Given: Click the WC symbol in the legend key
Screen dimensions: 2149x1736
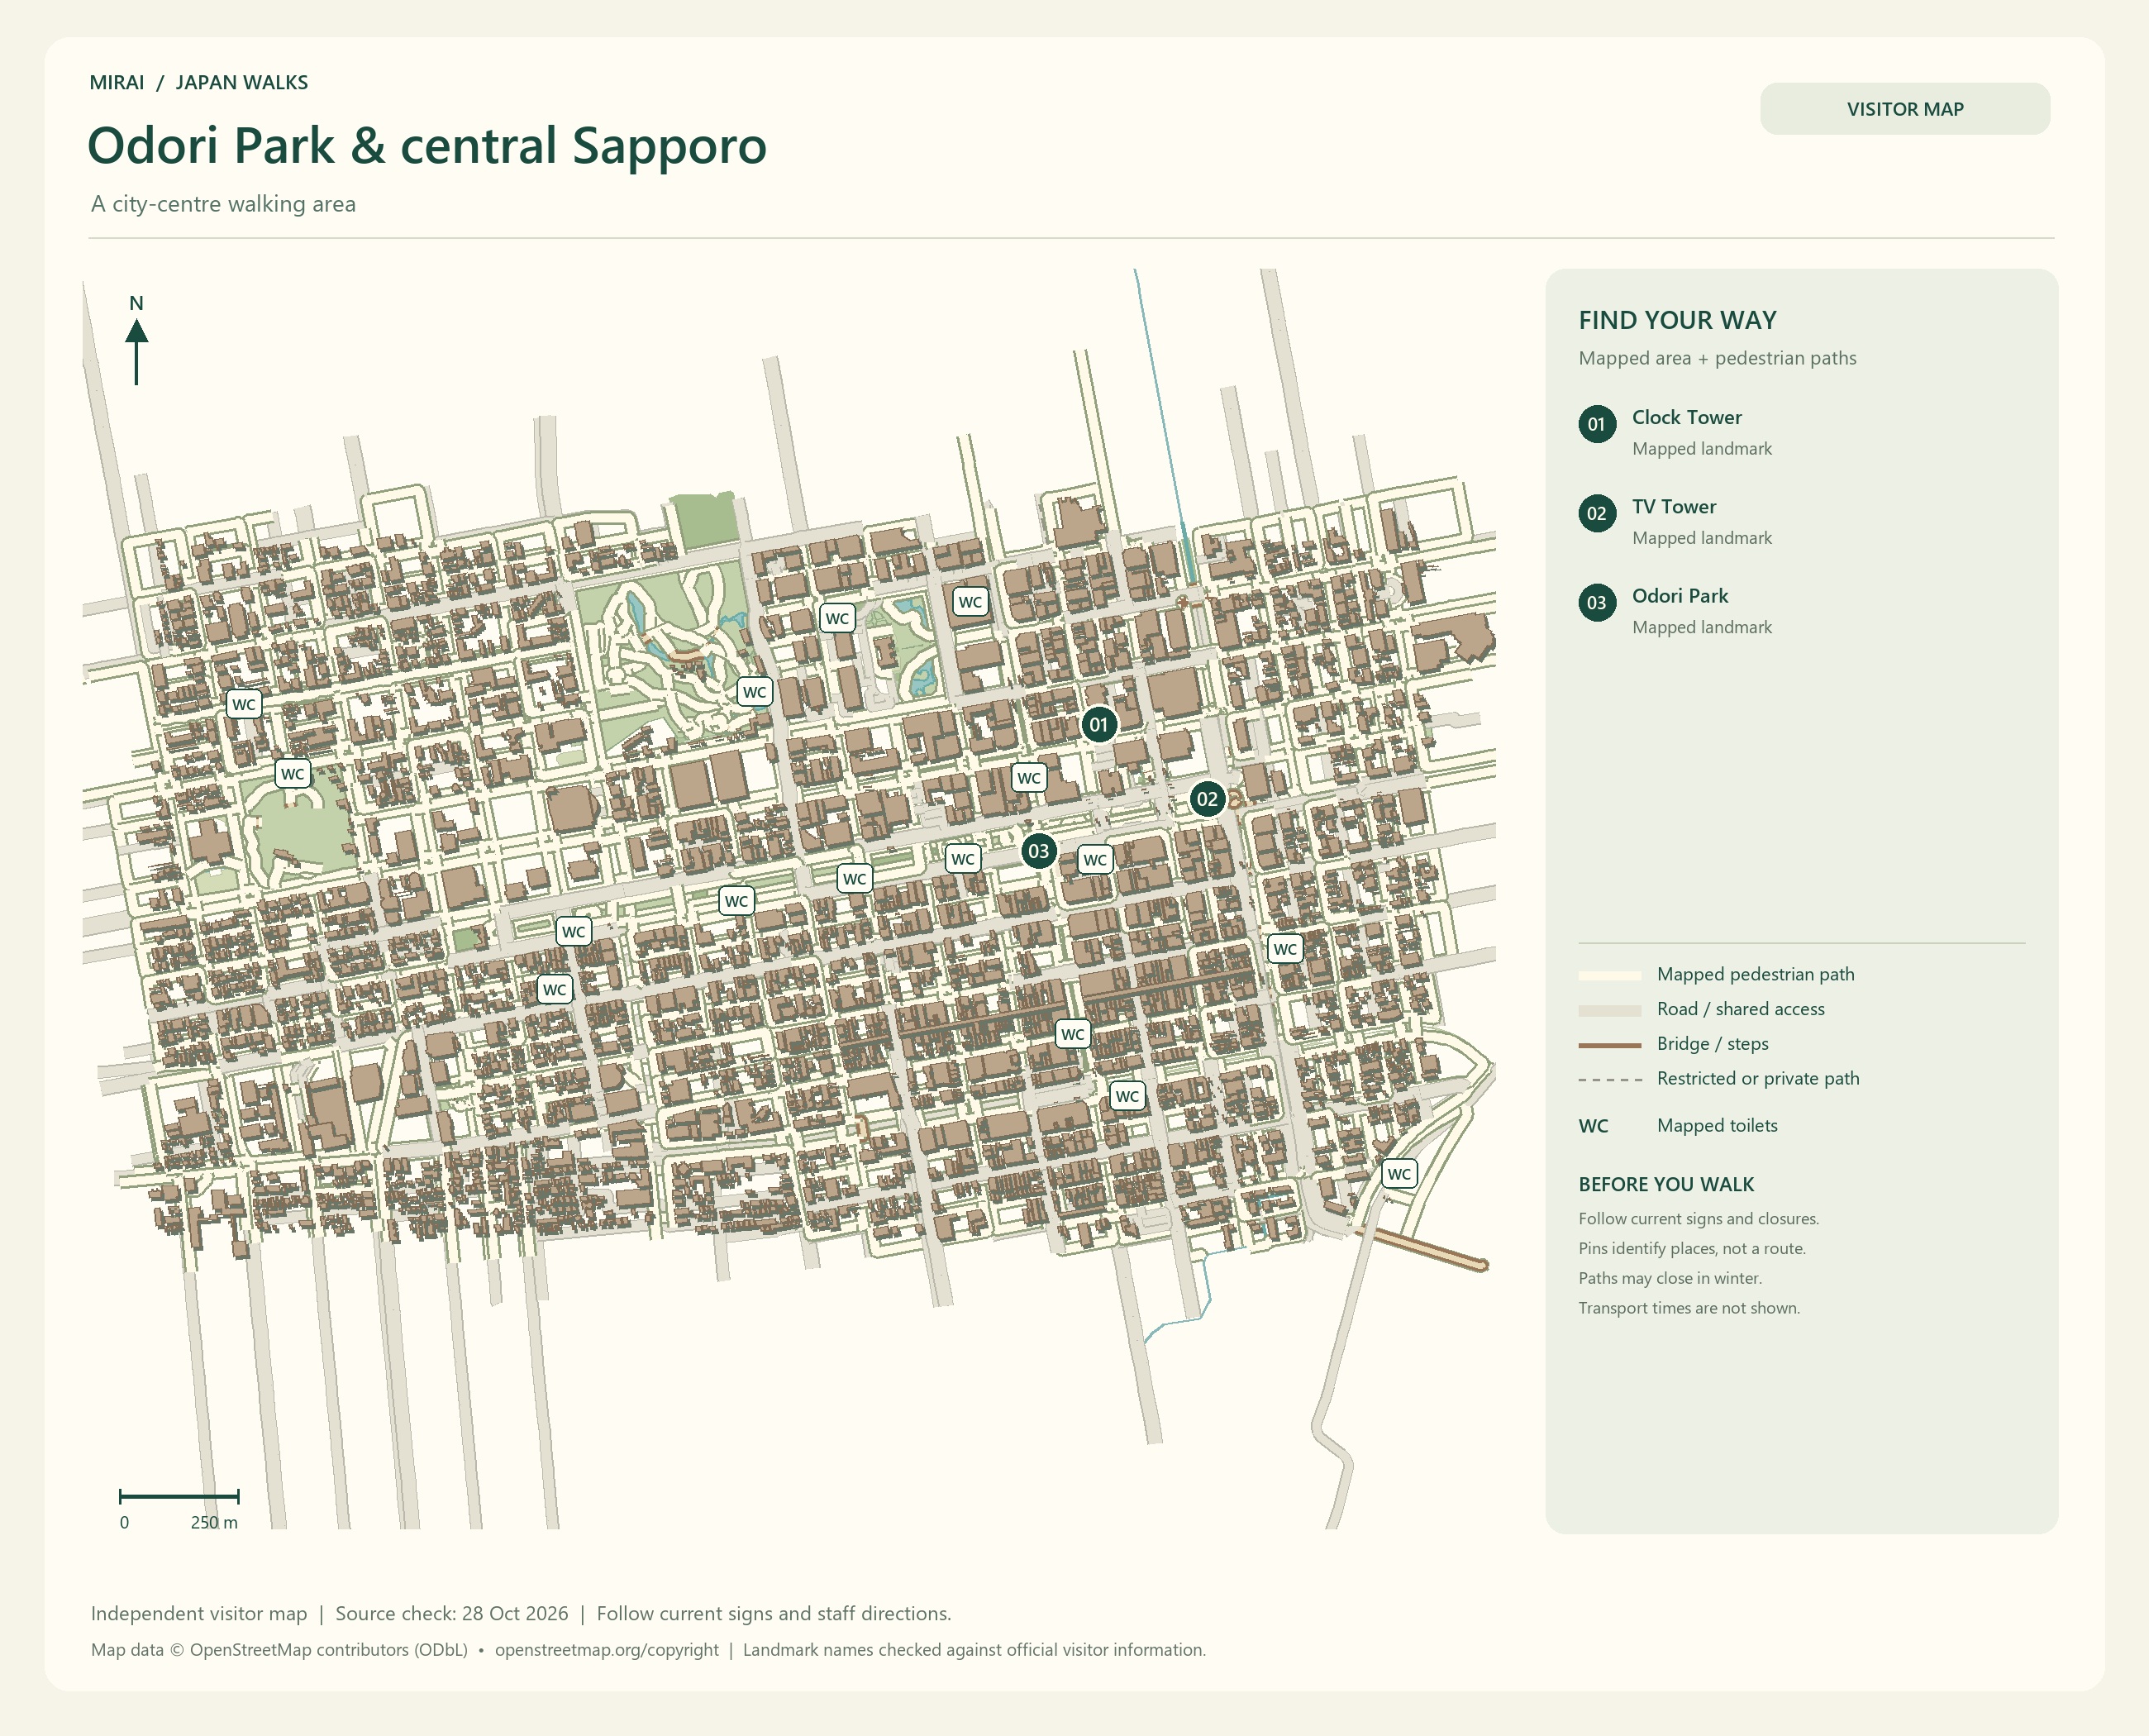Looking at the screenshot, I should tap(1594, 1126).
